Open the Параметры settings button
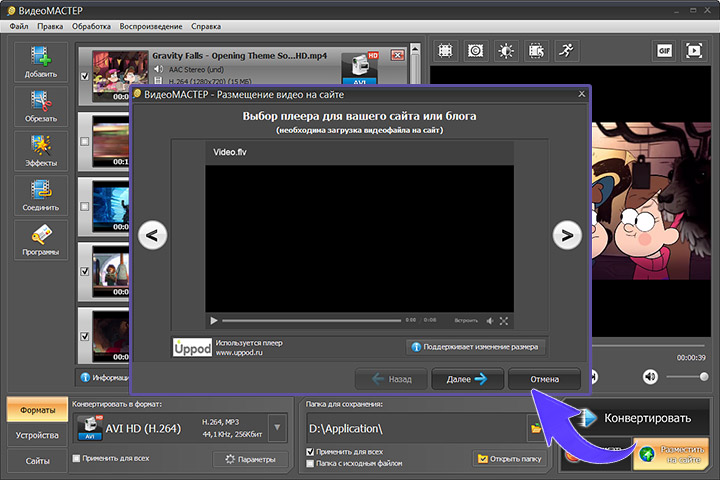This screenshot has height=480, width=720. [251, 459]
